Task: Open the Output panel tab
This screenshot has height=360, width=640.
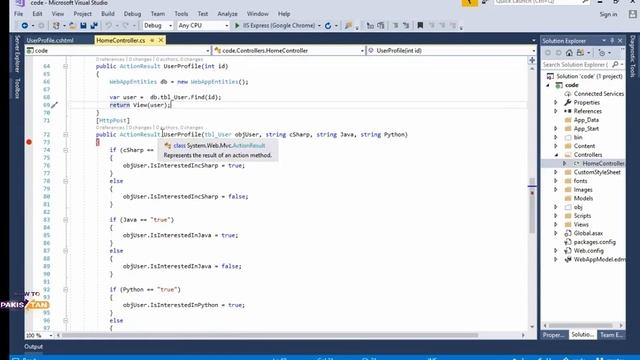Action: [33, 347]
